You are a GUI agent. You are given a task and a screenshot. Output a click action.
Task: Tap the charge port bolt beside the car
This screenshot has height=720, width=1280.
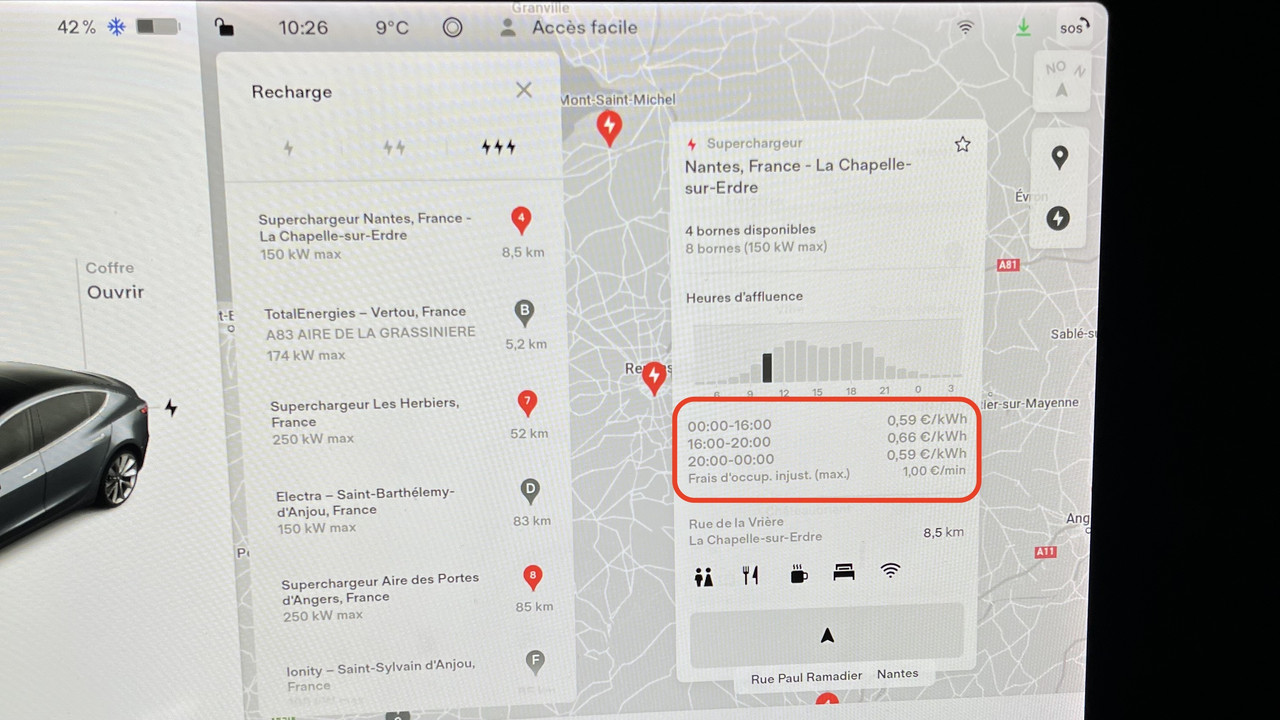pos(171,407)
